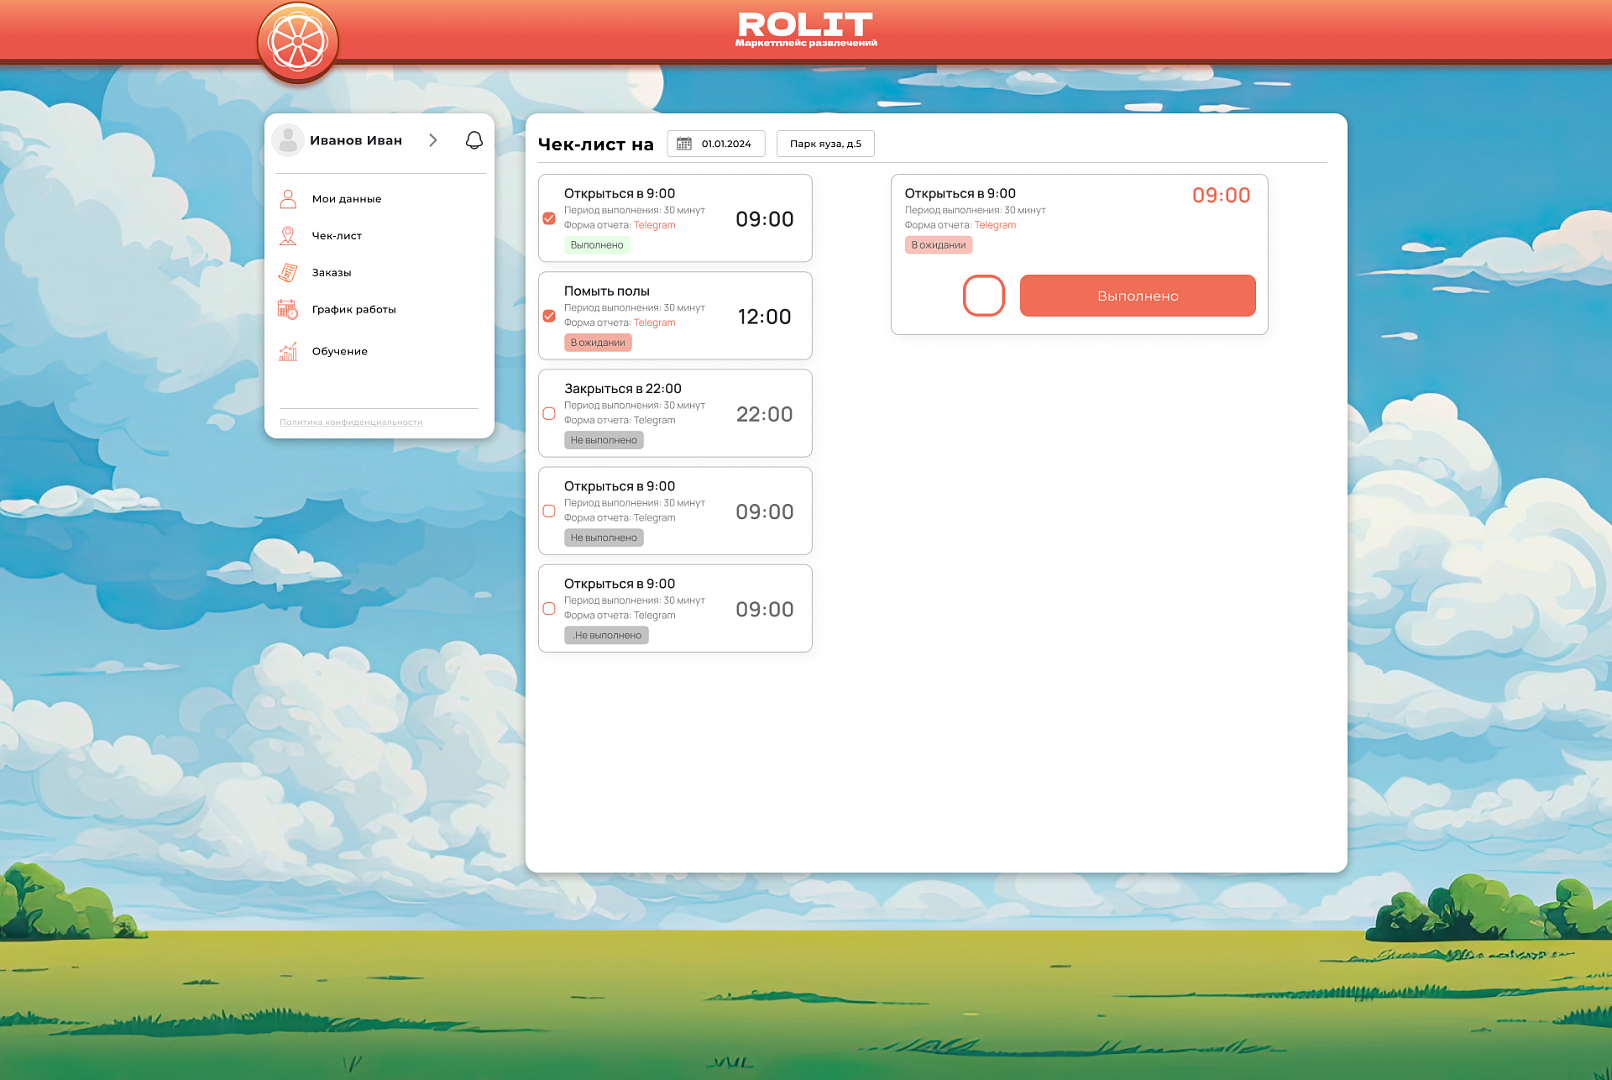Open notifications via the bell icon
The width and height of the screenshot is (1612, 1080).
pos(474,140)
